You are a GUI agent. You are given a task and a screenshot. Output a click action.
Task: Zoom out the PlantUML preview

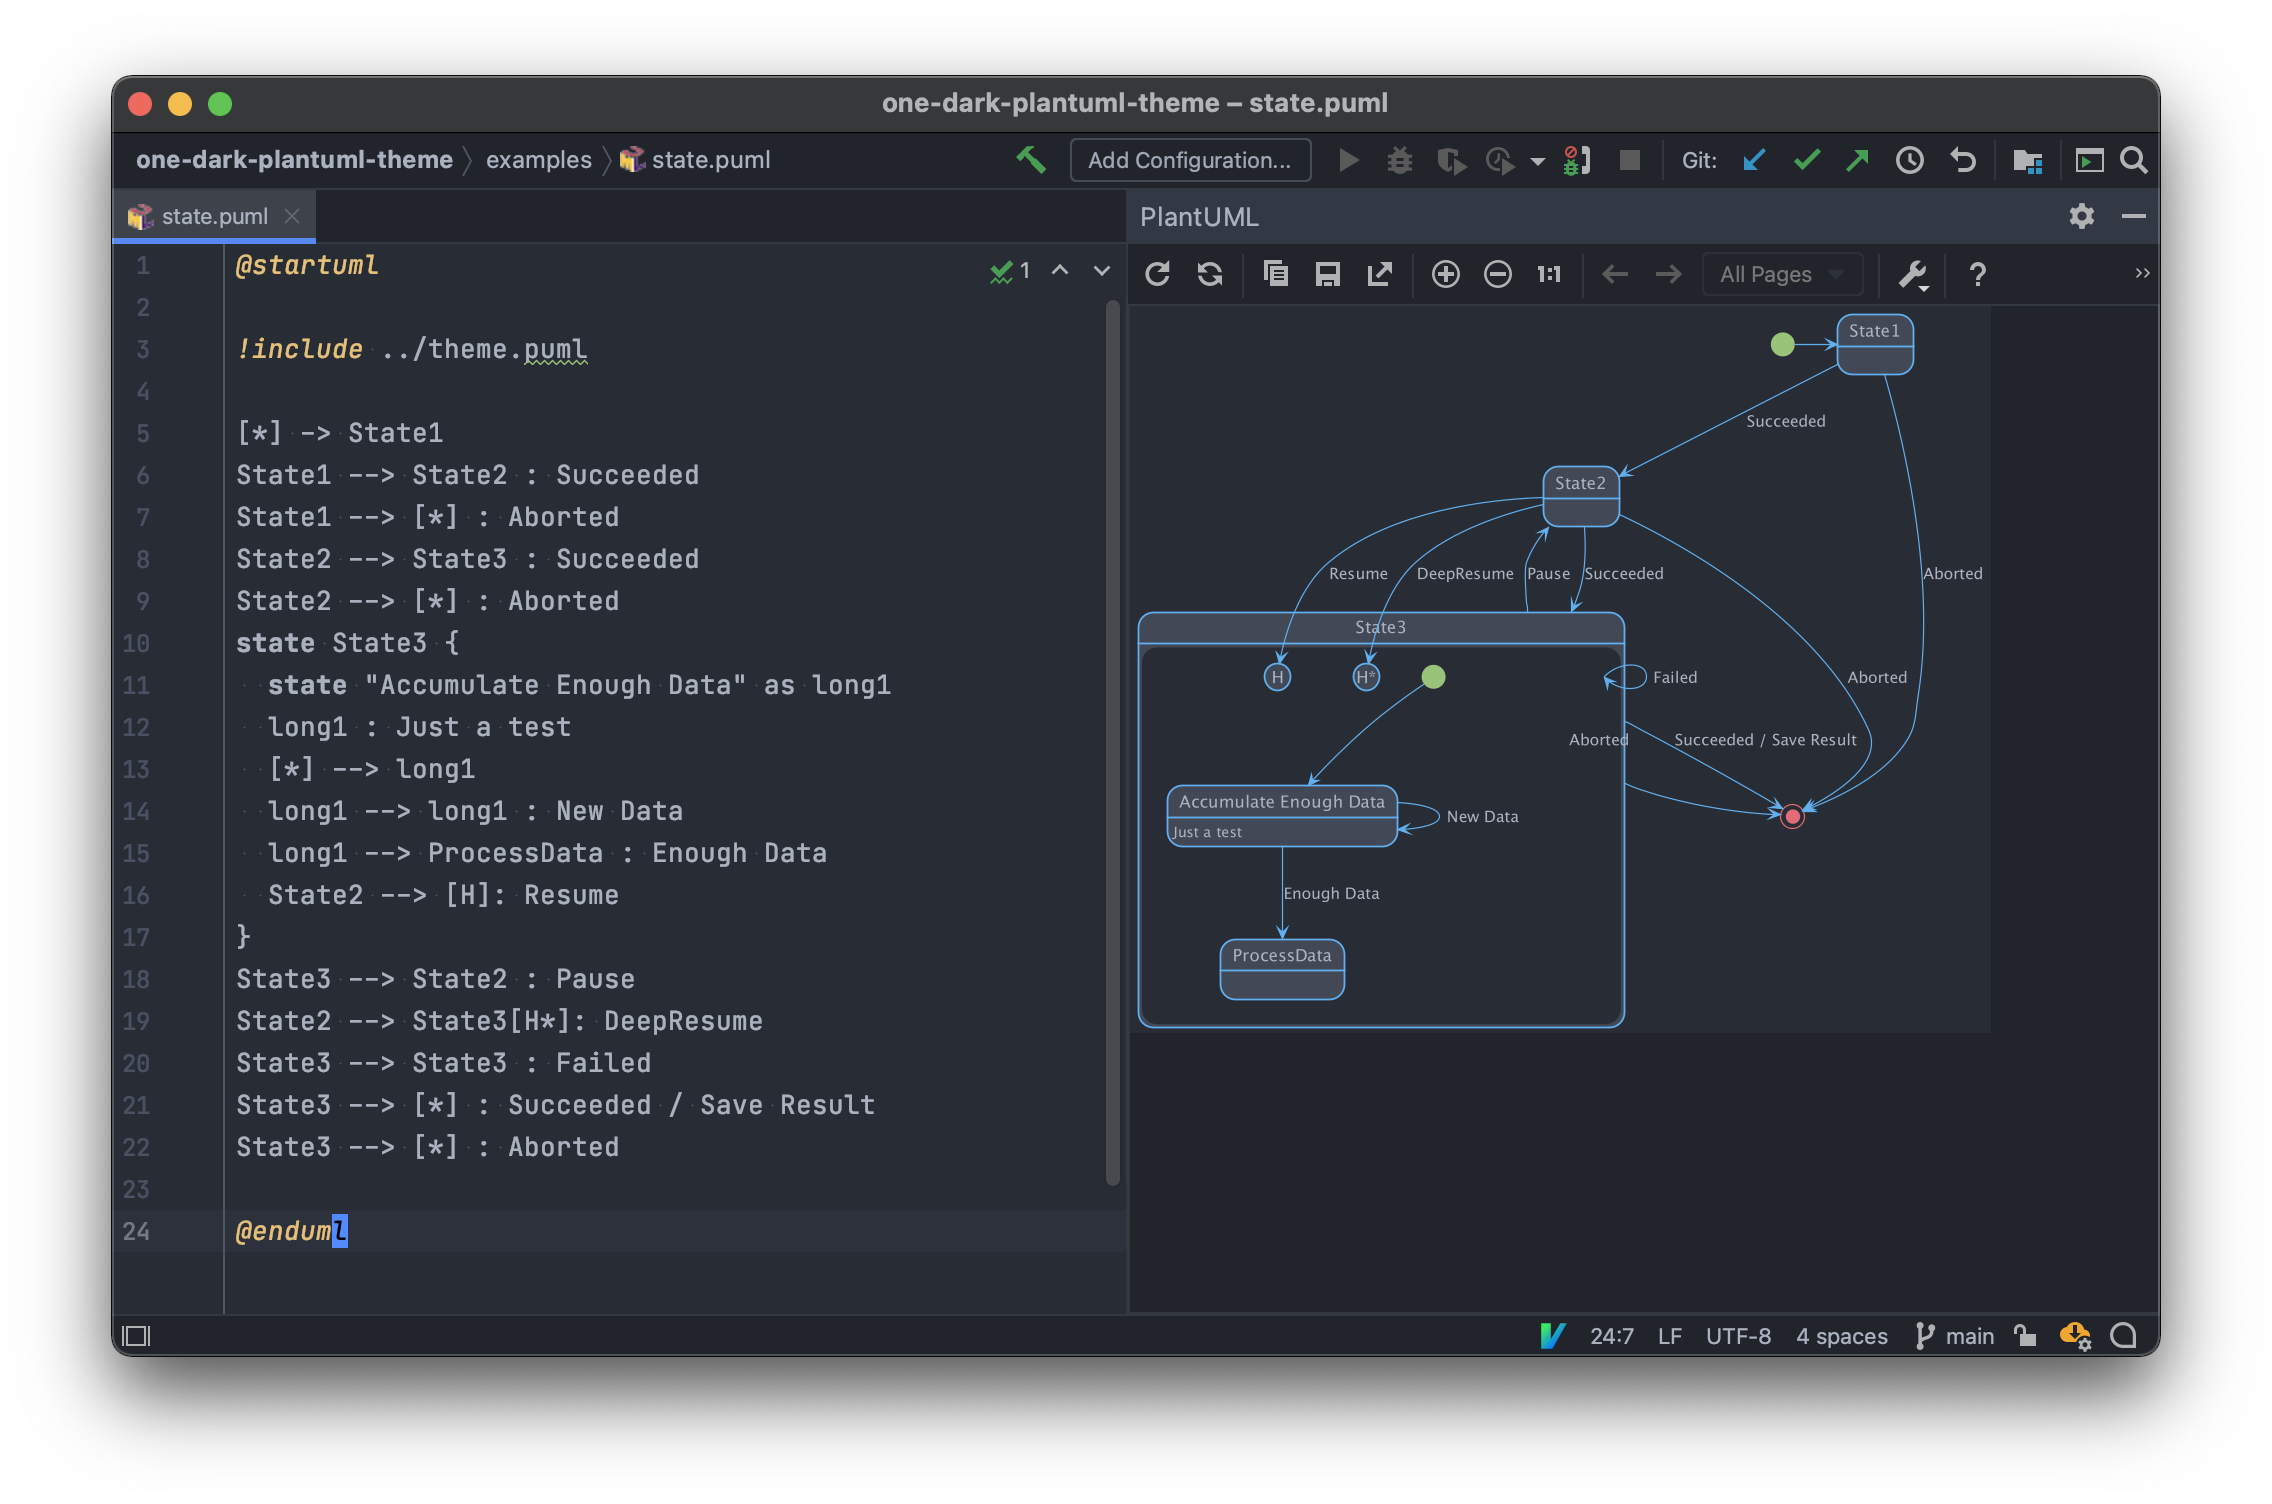point(1497,274)
